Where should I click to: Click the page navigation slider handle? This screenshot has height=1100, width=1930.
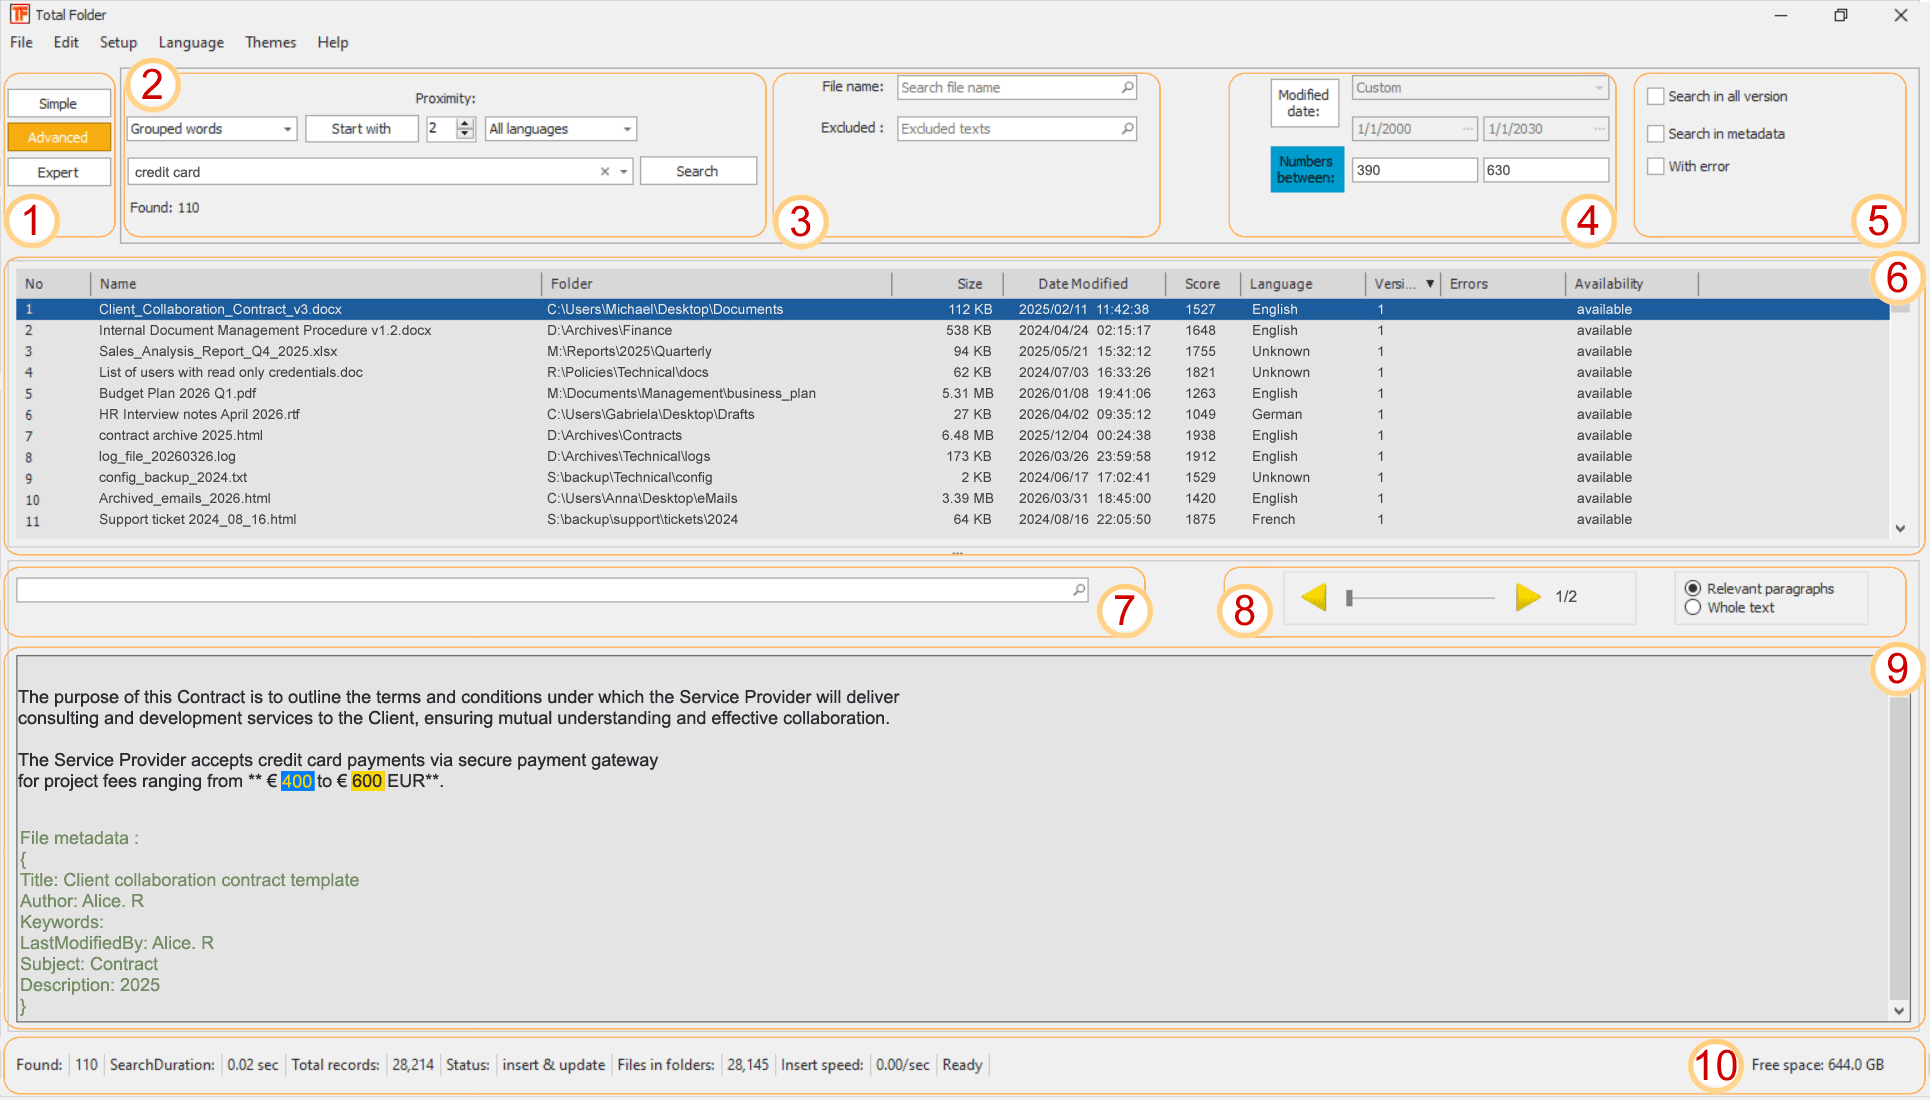pos(1349,598)
